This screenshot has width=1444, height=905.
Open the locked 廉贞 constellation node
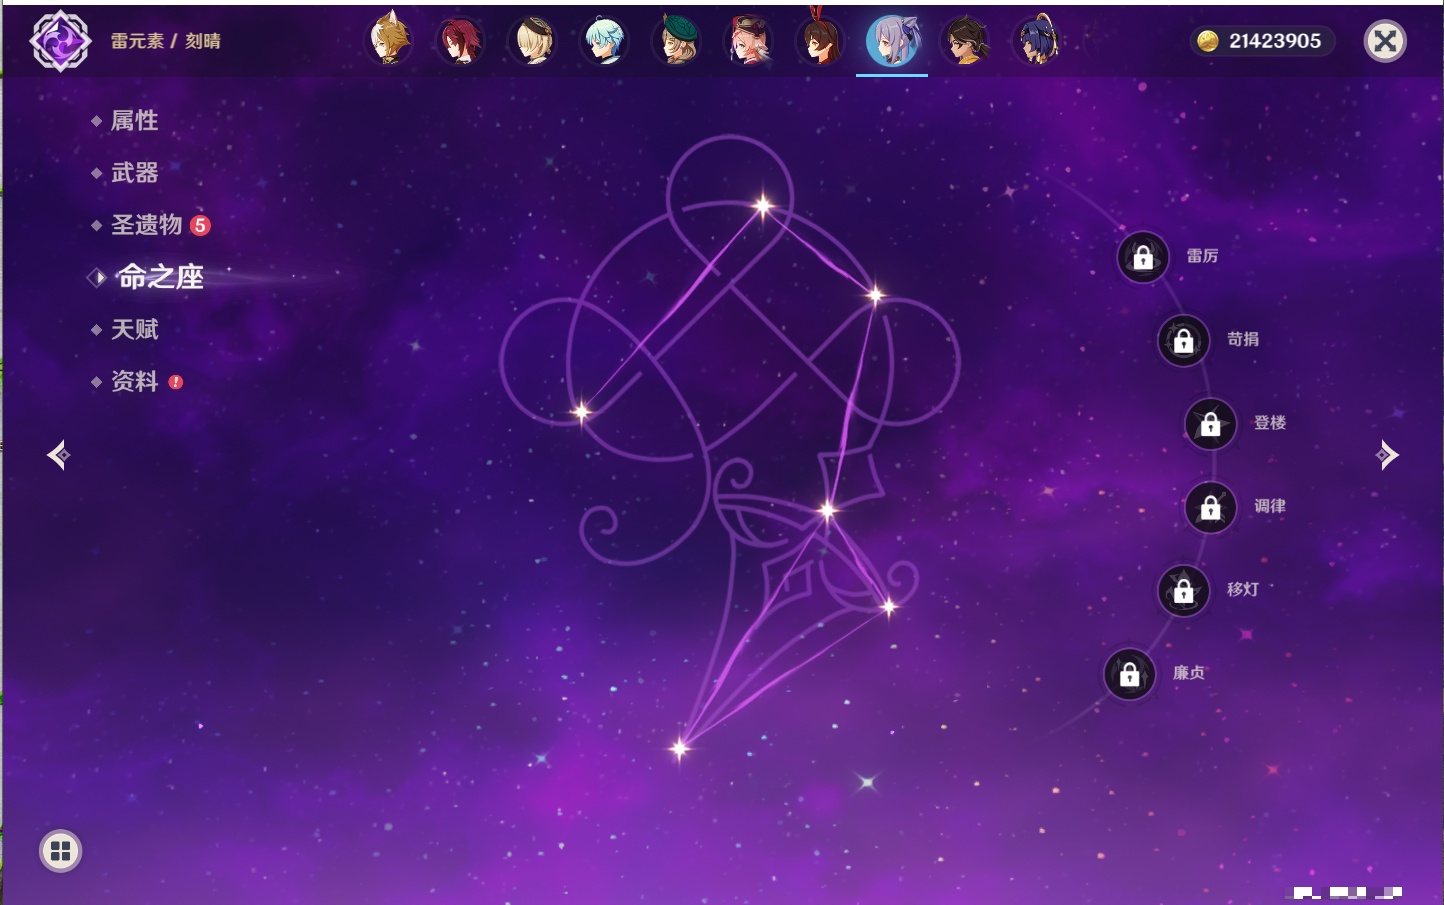pyautogui.click(x=1130, y=673)
